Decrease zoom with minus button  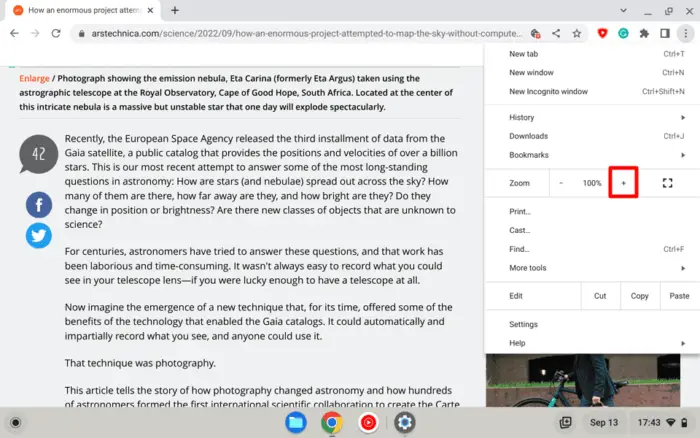click(561, 183)
